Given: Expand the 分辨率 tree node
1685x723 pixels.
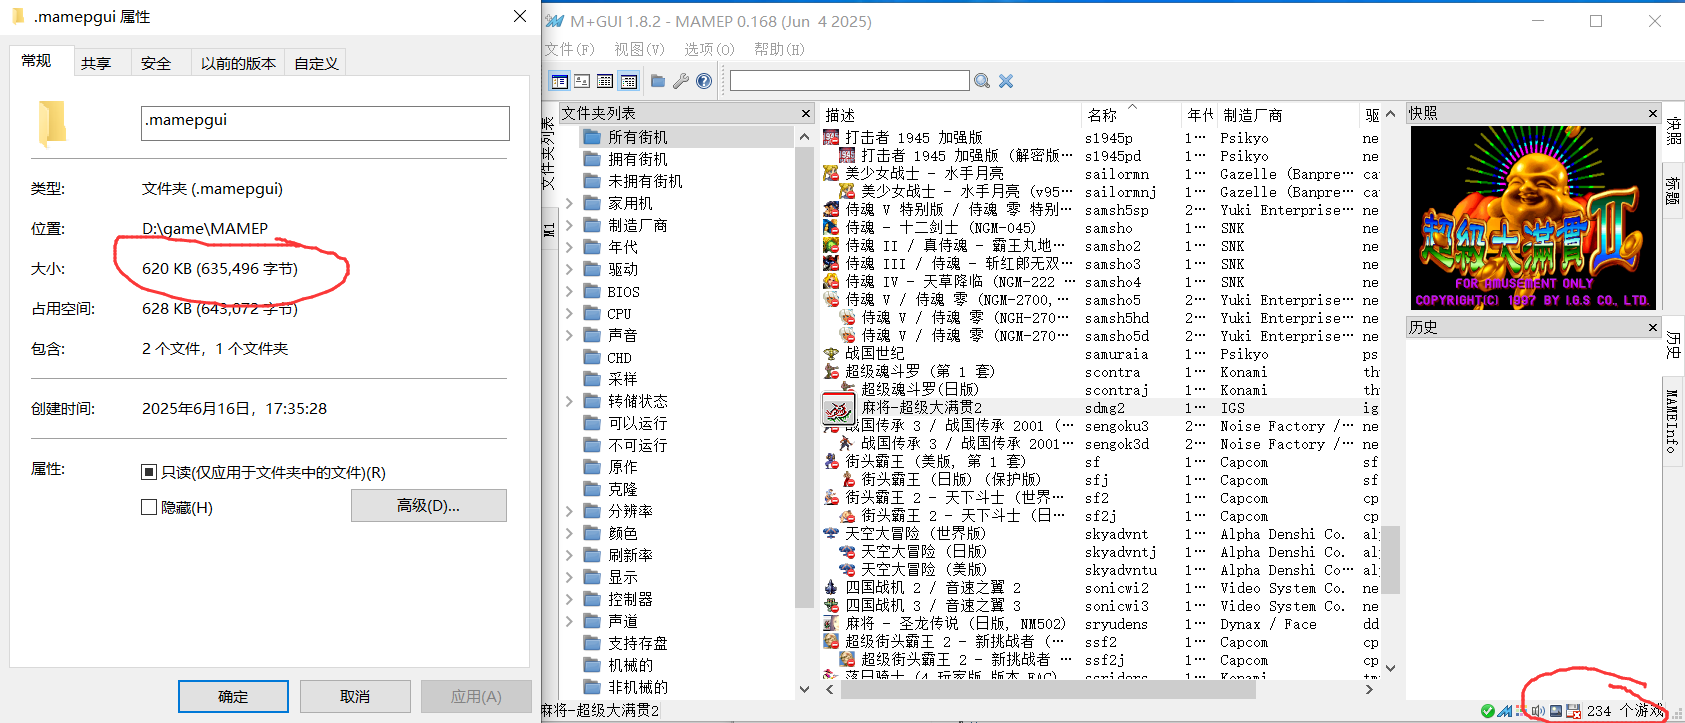Looking at the screenshot, I should [x=569, y=511].
